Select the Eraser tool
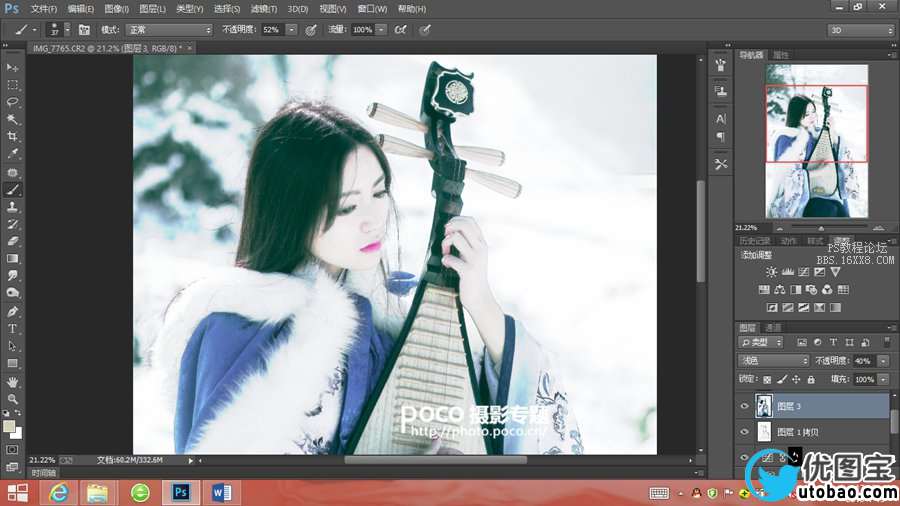 coord(12,241)
